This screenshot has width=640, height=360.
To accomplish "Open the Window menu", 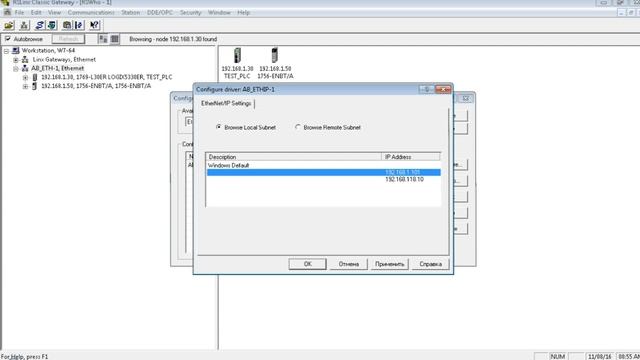I will coord(219,13).
